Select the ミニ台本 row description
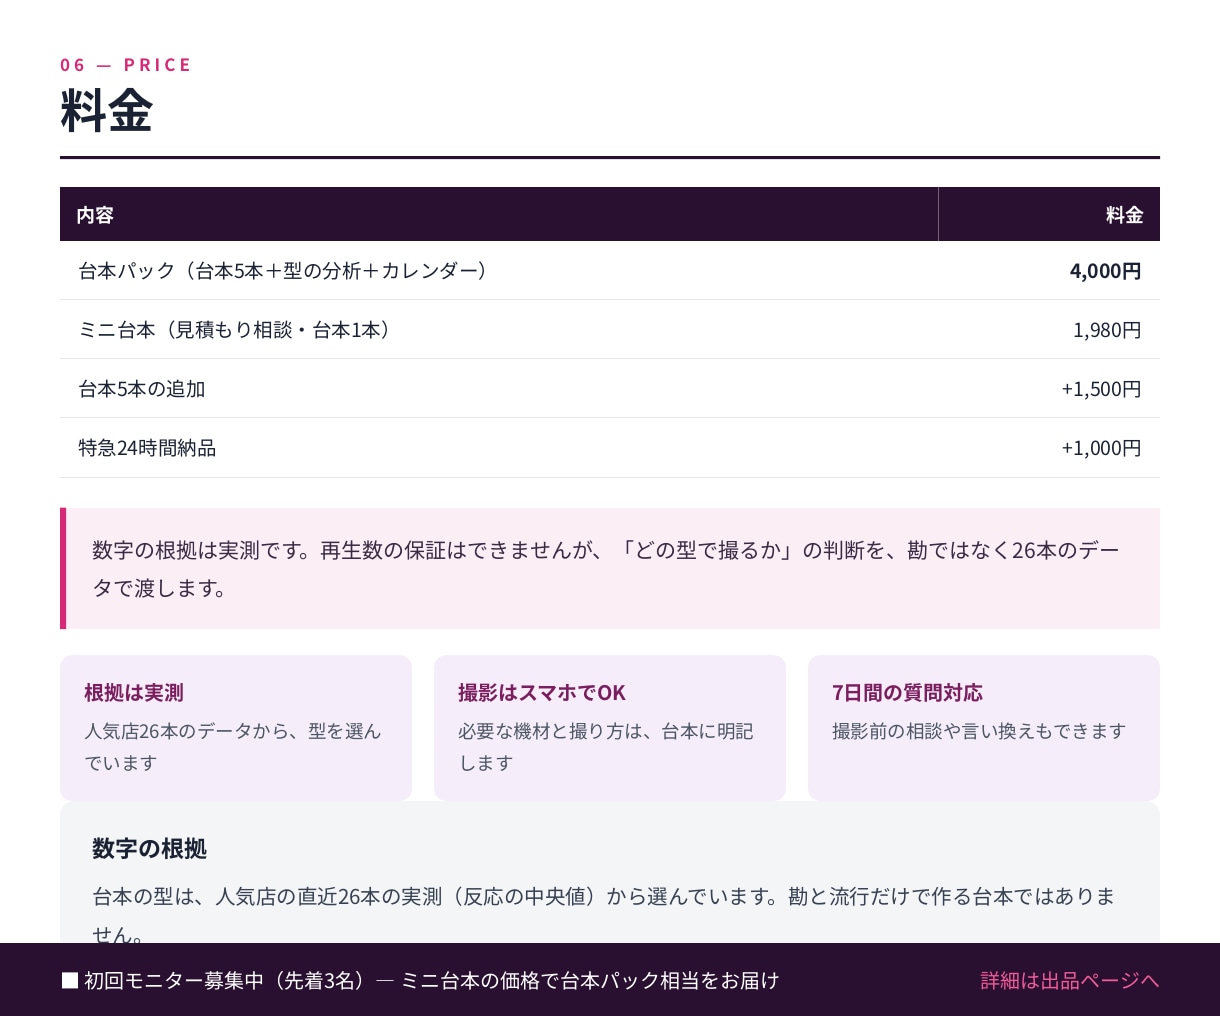The width and height of the screenshot is (1220, 1016). coord(234,330)
